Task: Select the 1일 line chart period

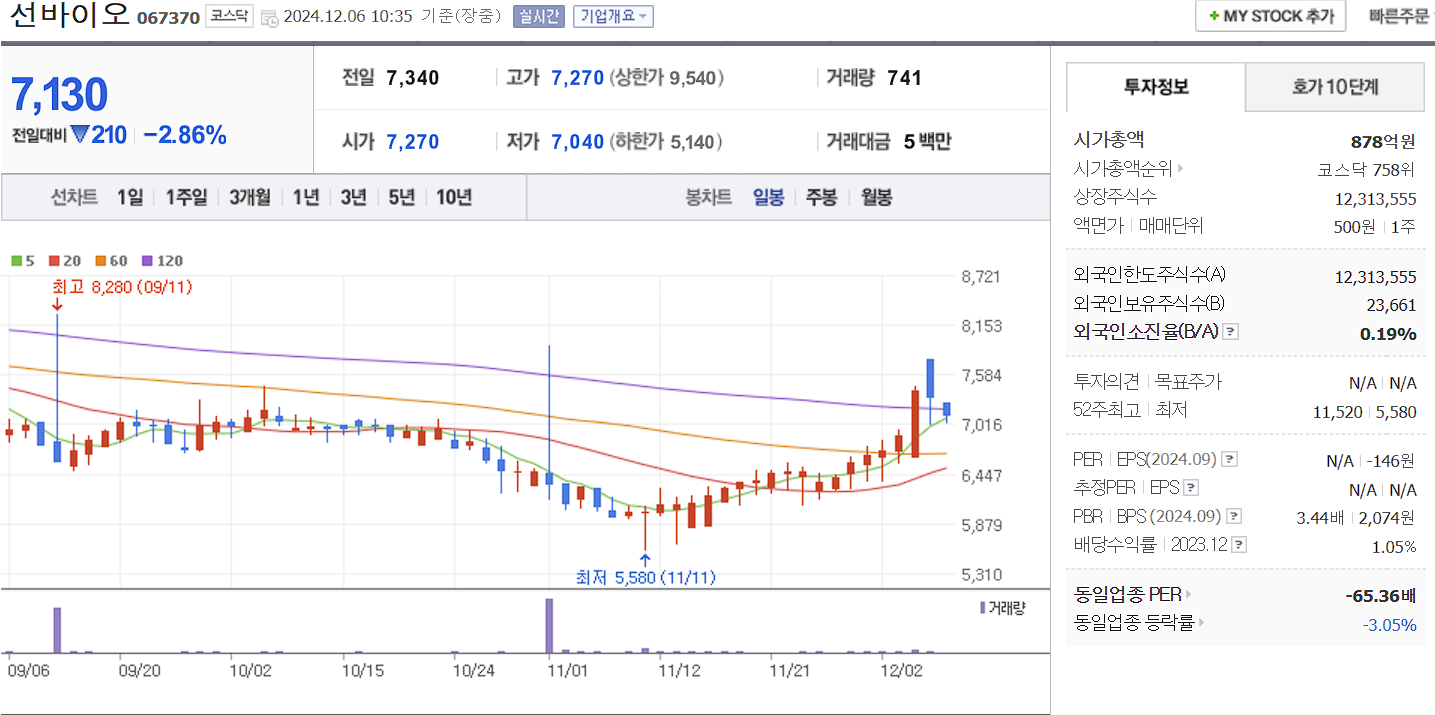Action: click(x=130, y=197)
